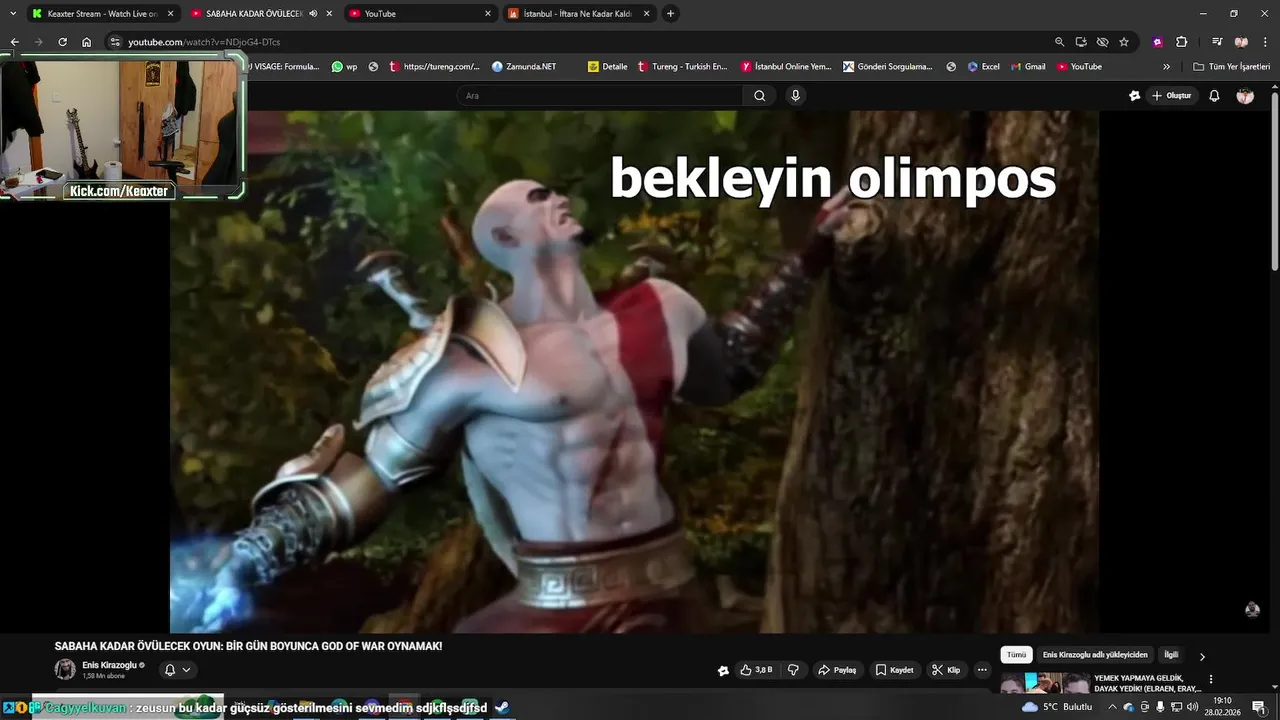1280x720 pixels.
Task: Click the purple extension icon in toolbar
Action: click(1158, 42)
